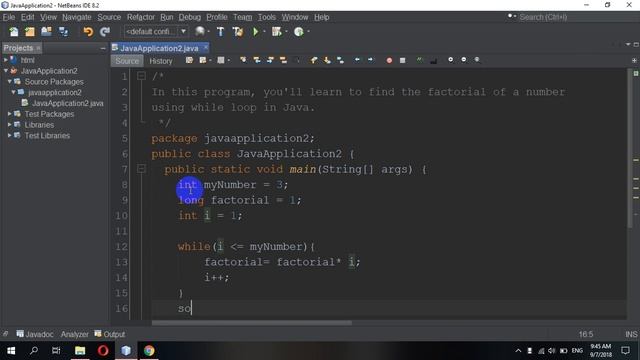640x360 pixels.
Task: Go to next bookmark icon
Action: (327, 60)
